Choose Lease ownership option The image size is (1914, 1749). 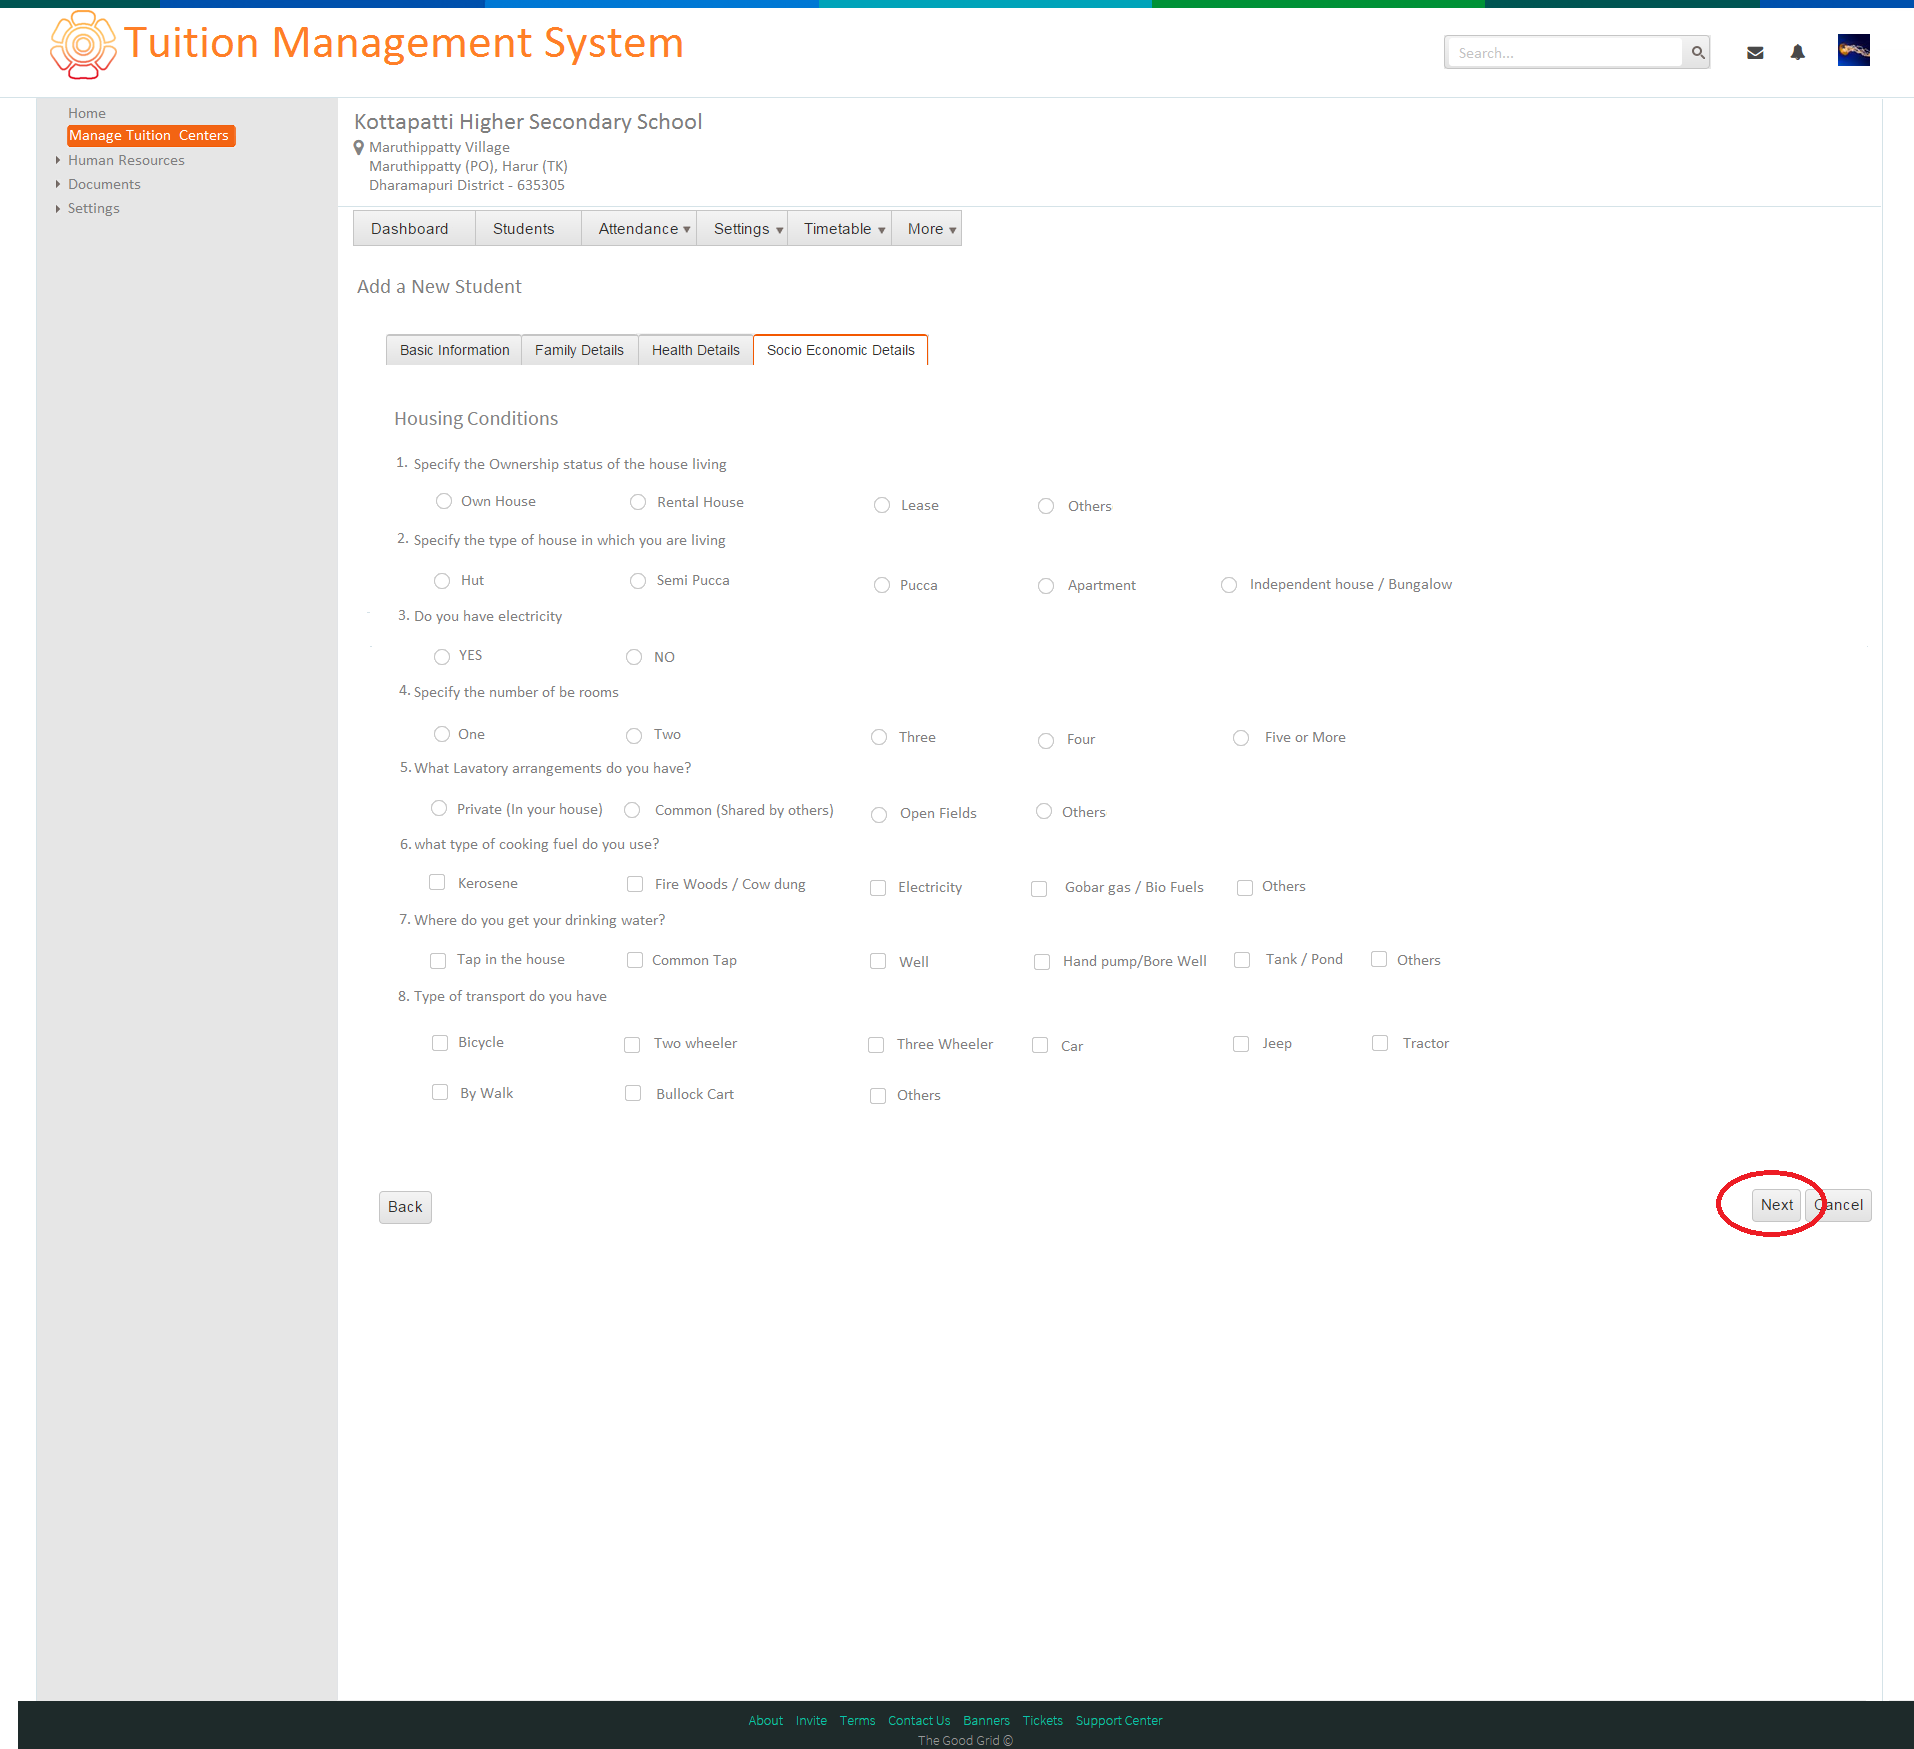(x=882, y=505)
